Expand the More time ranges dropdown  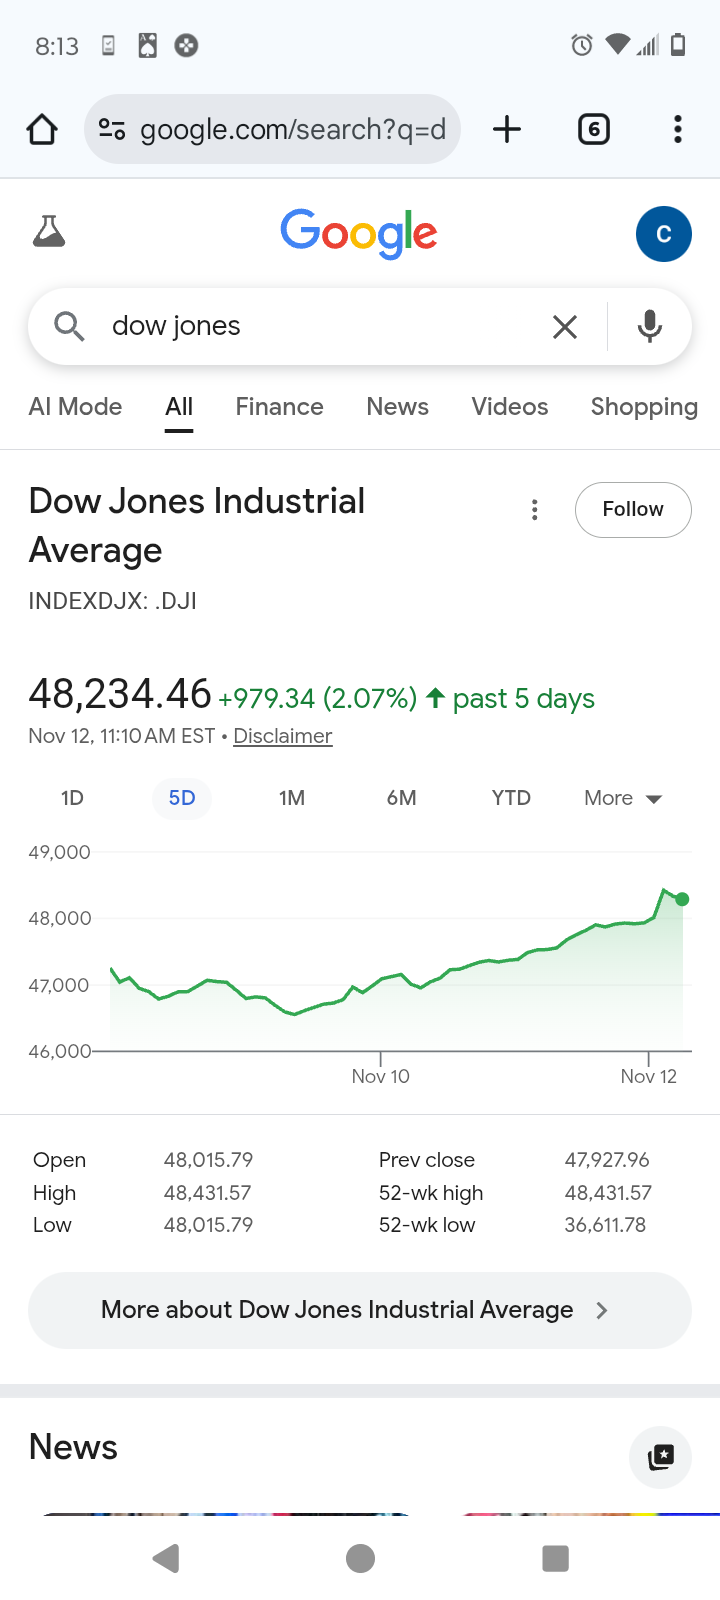pos(623,798)
